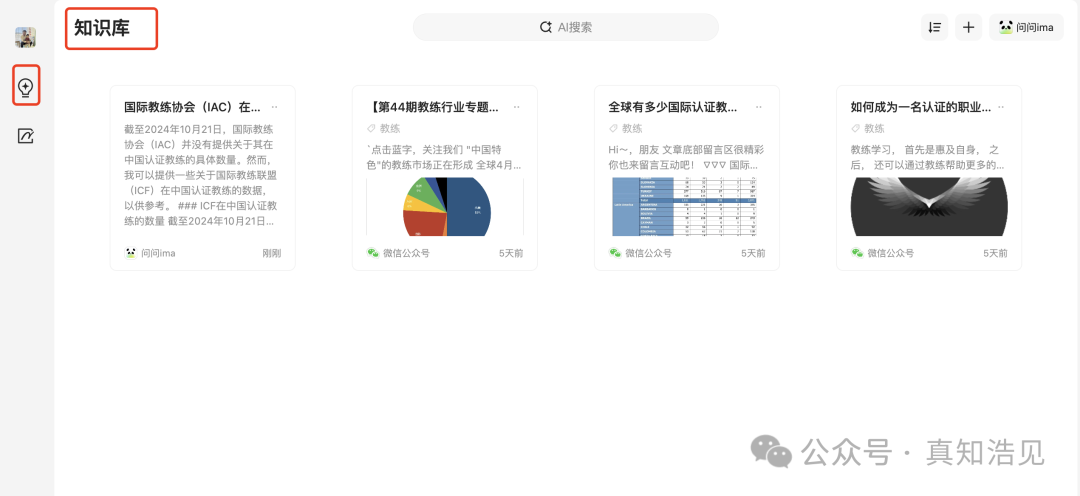
Task: Open more options on 第44期教练行业专题 card
Action: pyautogui.click(x=517, y=107)
